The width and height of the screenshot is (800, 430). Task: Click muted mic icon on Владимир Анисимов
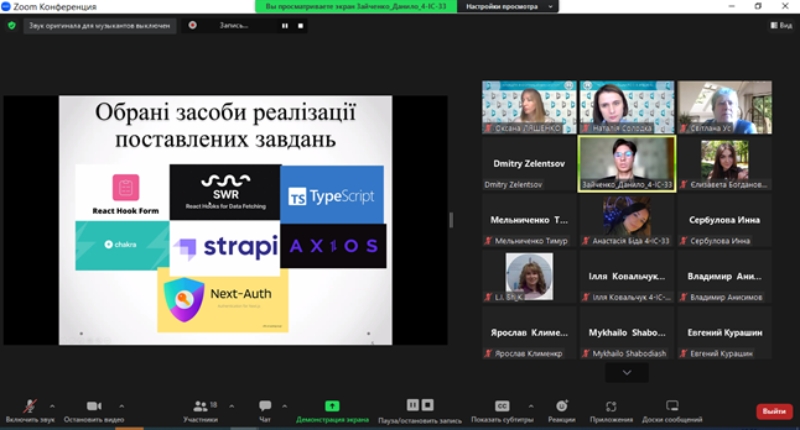684,297
